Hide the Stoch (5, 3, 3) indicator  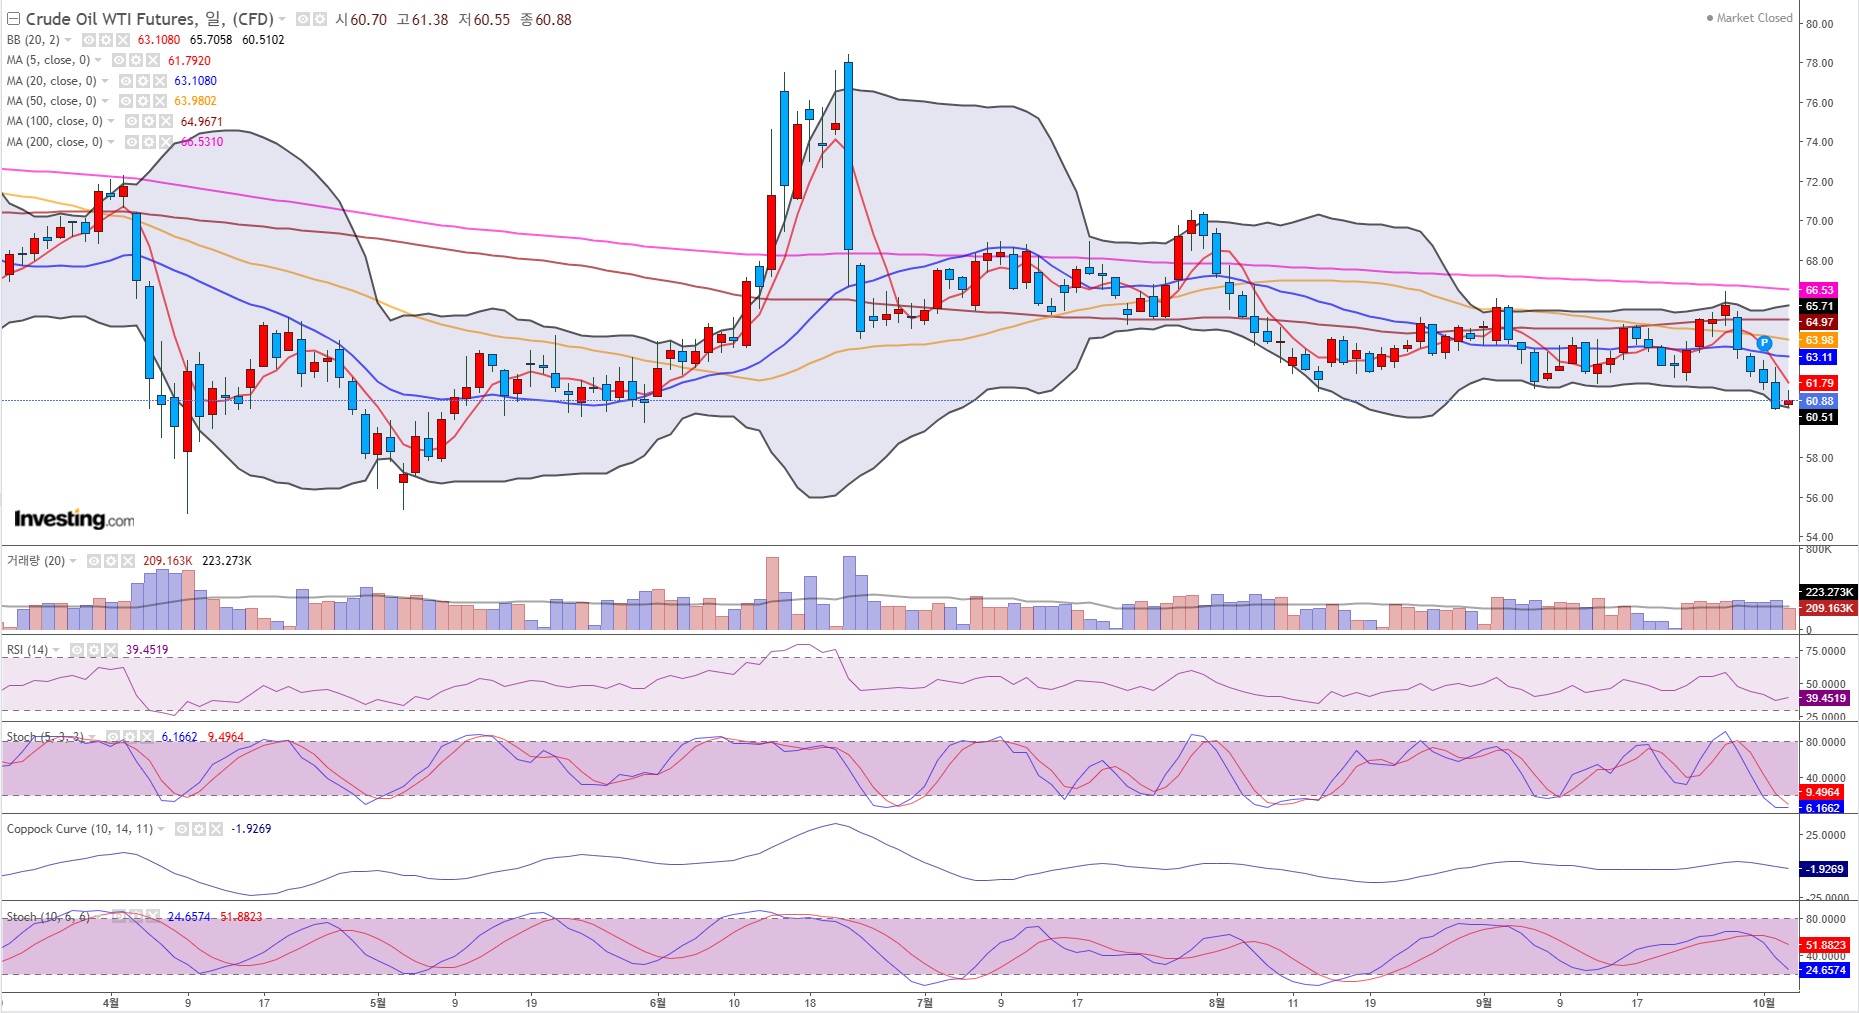(113, 737)
